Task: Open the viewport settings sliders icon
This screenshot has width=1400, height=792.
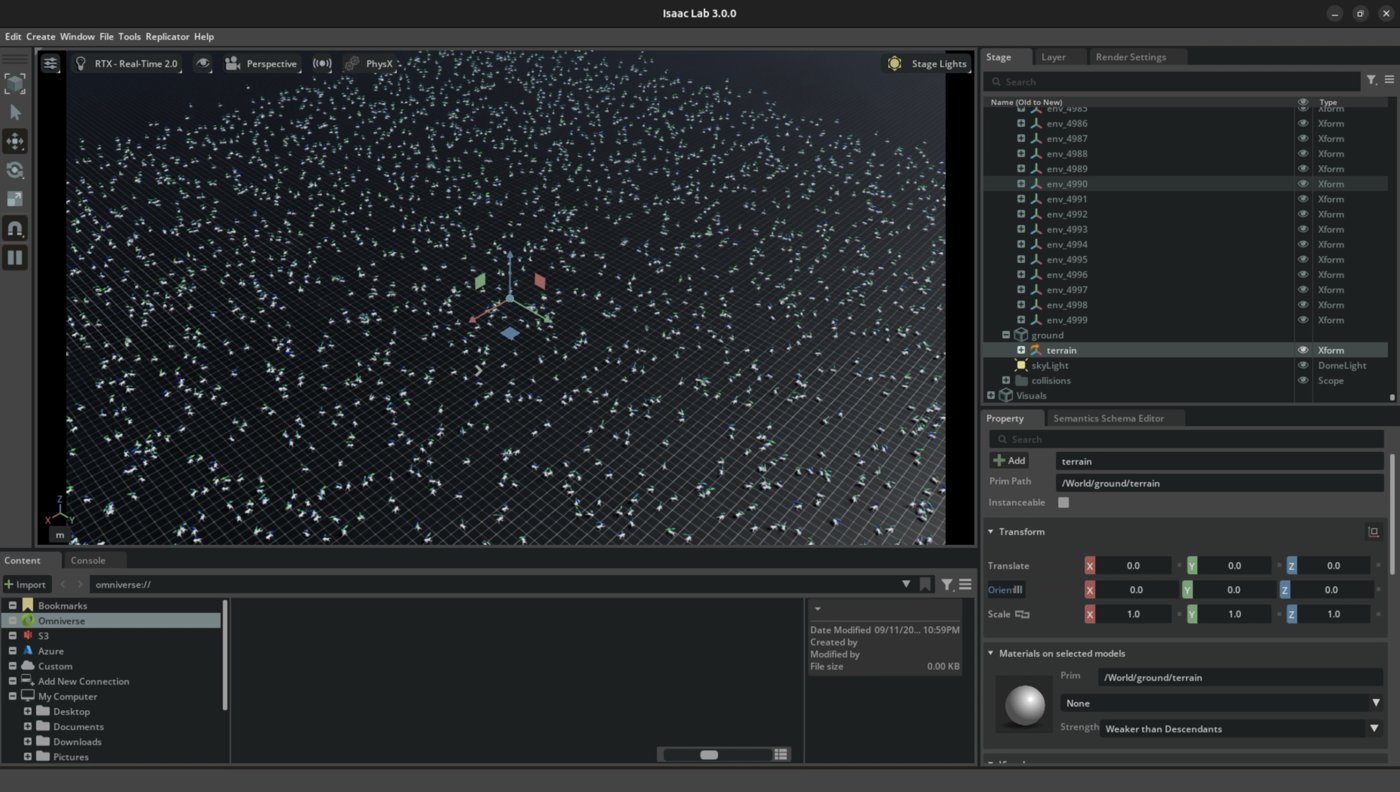Action: click(50, 63)
